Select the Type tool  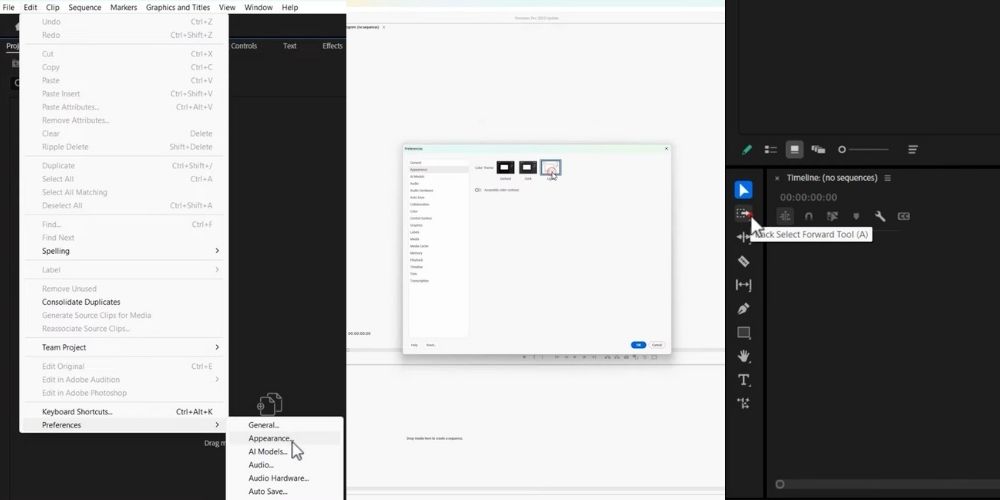click(x=743, y=380)
